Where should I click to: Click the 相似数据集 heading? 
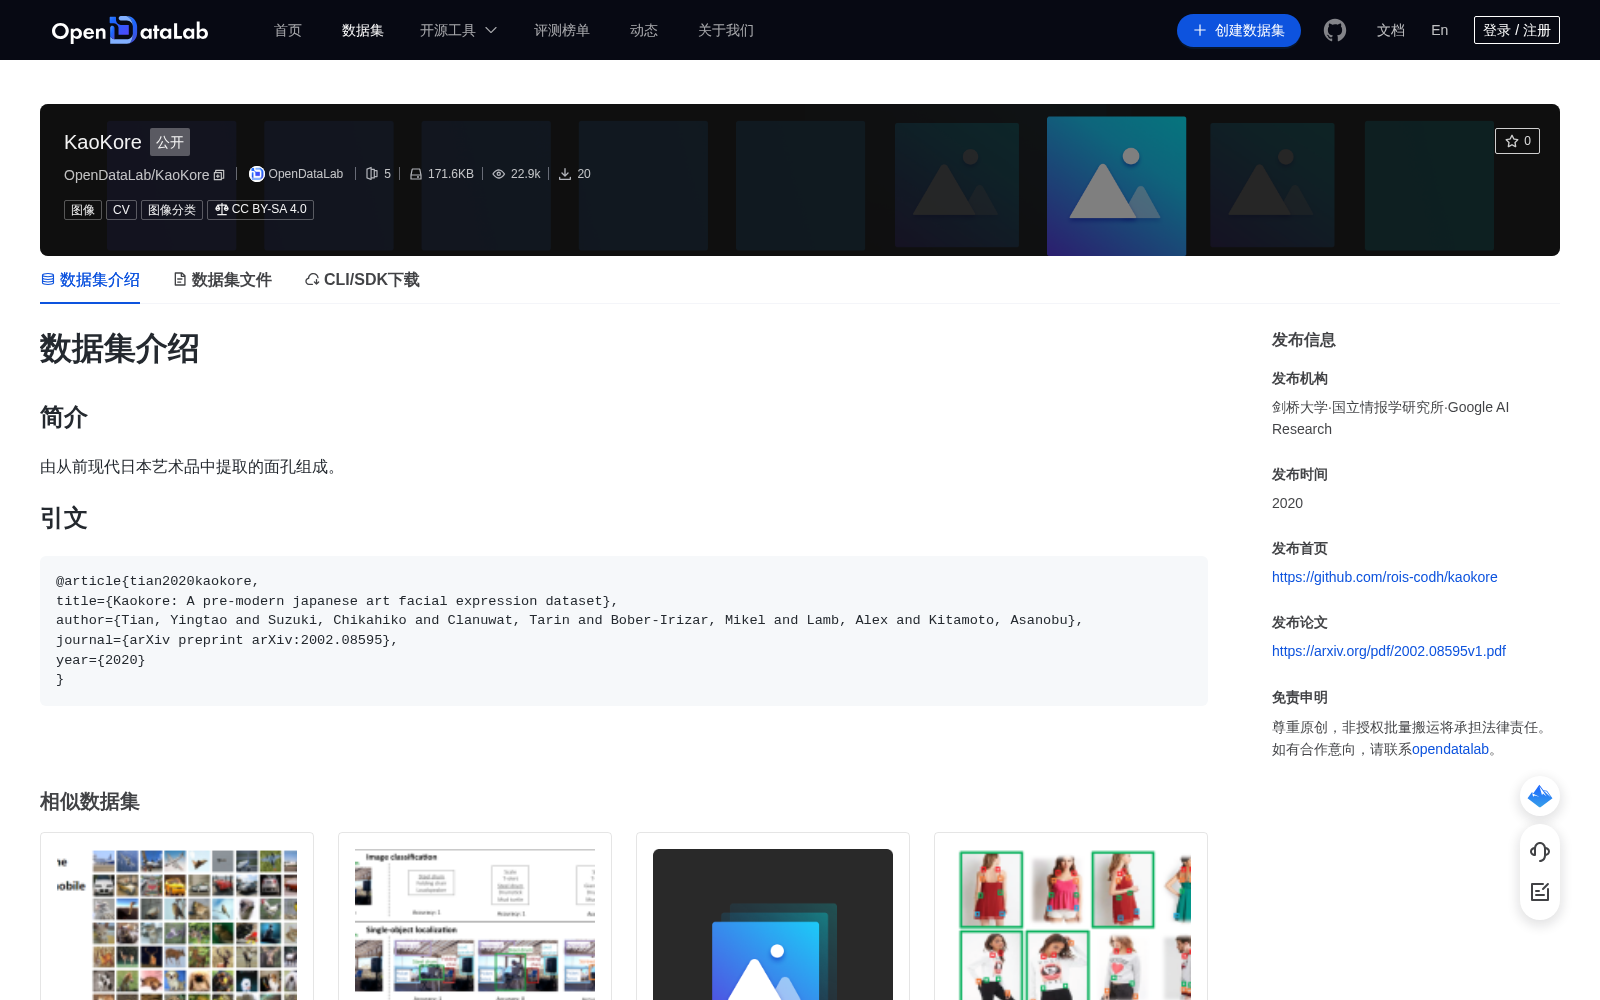pyautogui.click(x=90, y=802)
